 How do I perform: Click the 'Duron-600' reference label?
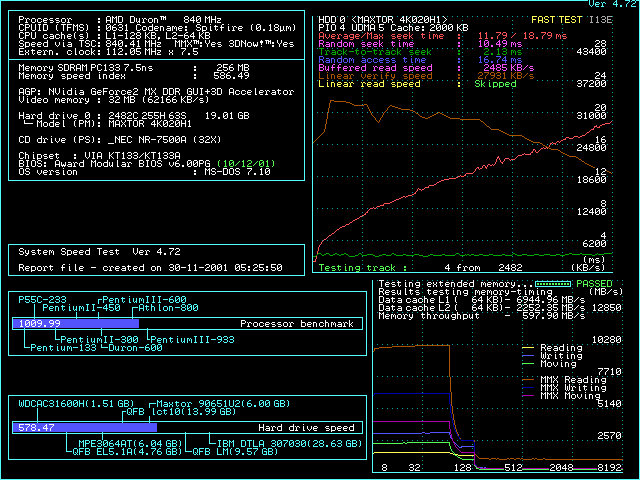(x=135, y=348)
